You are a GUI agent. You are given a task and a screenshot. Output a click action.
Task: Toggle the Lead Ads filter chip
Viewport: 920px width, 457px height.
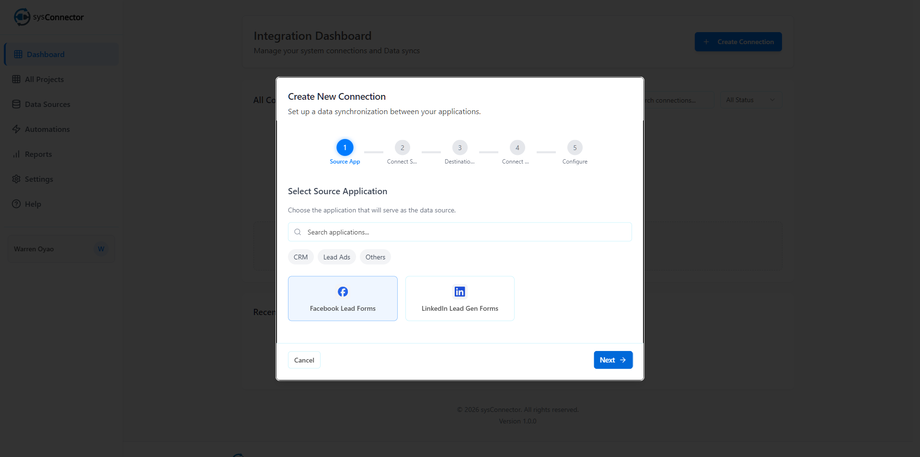[x=337, y=257]
